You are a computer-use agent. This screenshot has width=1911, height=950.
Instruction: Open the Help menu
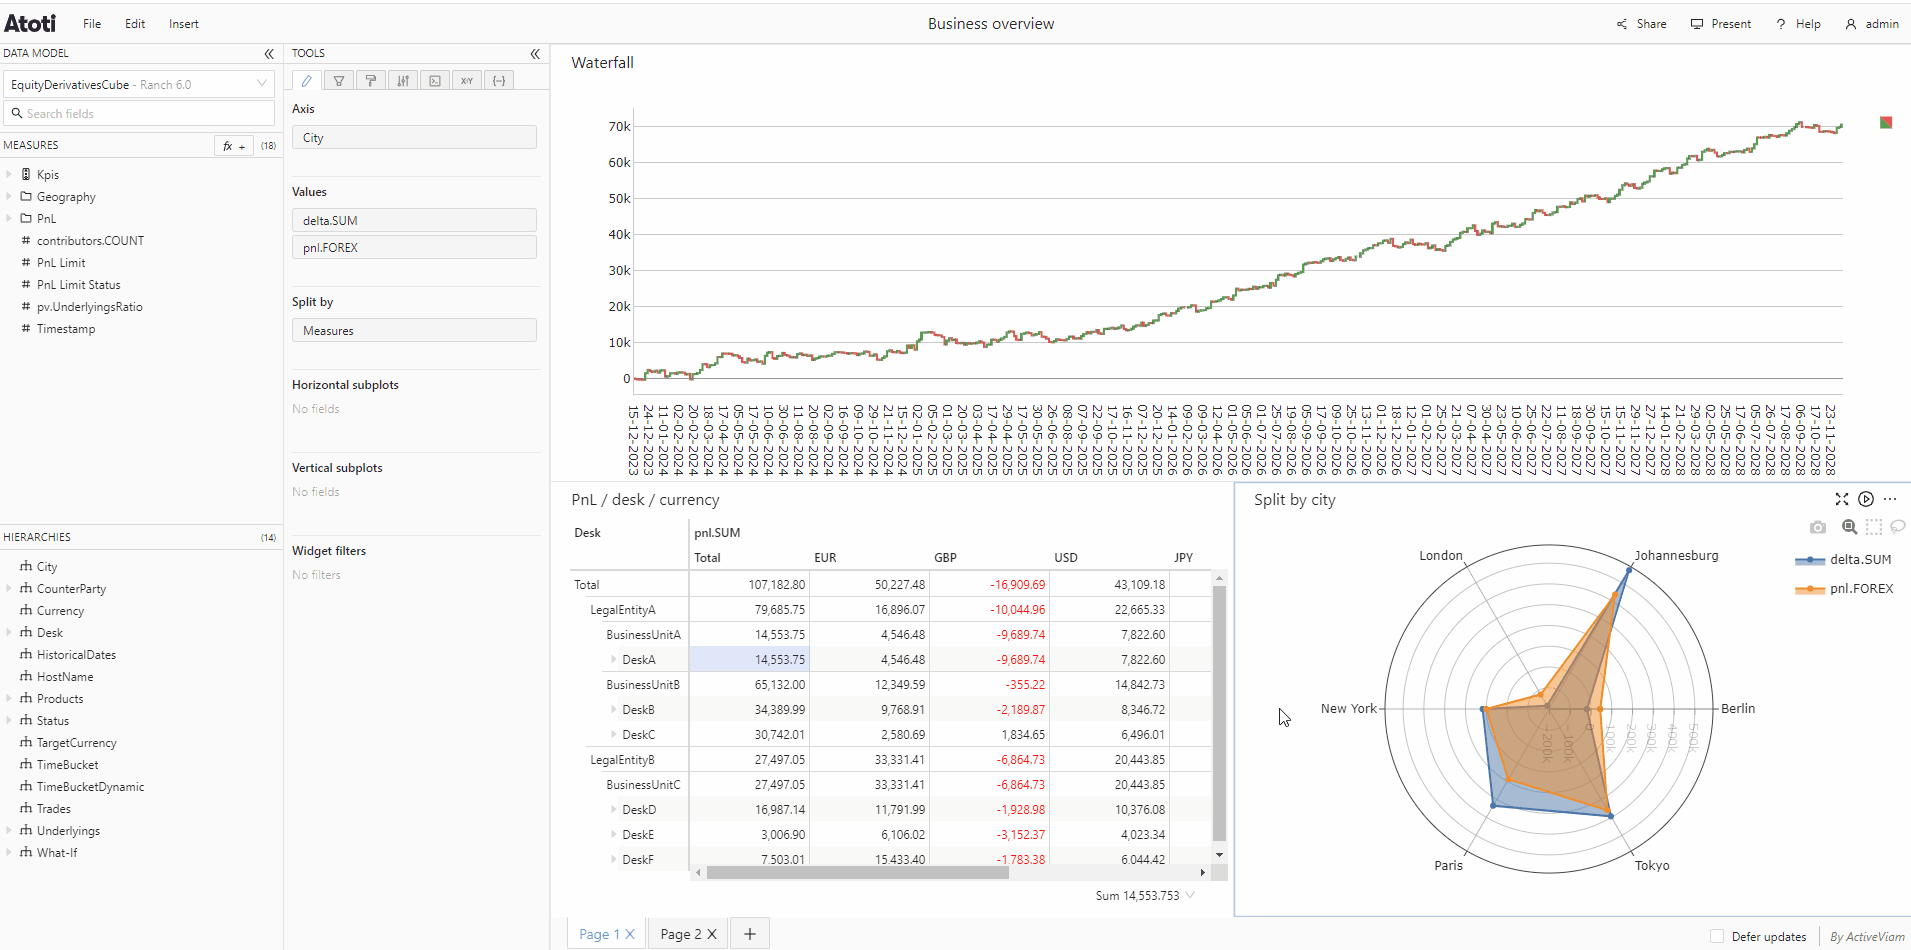click(x=1798, y=24)
